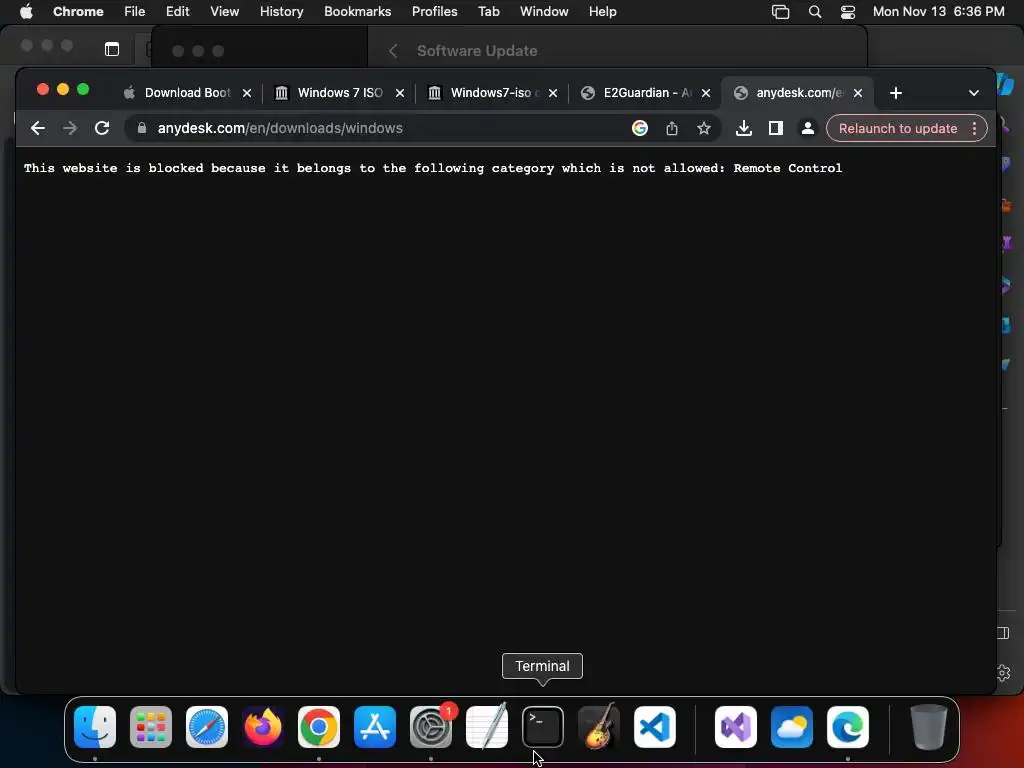Viewport: 1024px width, 768px height.
Task: Launch Firefox from the Dock
Action: click(x=263, y=727)
